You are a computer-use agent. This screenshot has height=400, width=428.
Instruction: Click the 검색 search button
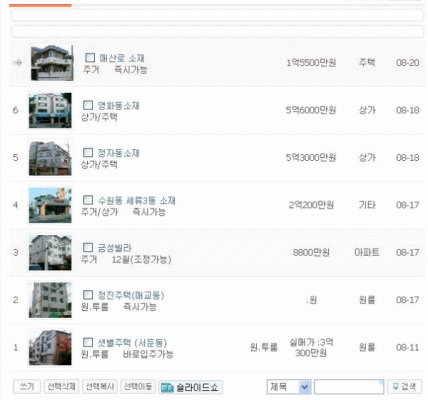pyautogui.click(x=405, y=387)
